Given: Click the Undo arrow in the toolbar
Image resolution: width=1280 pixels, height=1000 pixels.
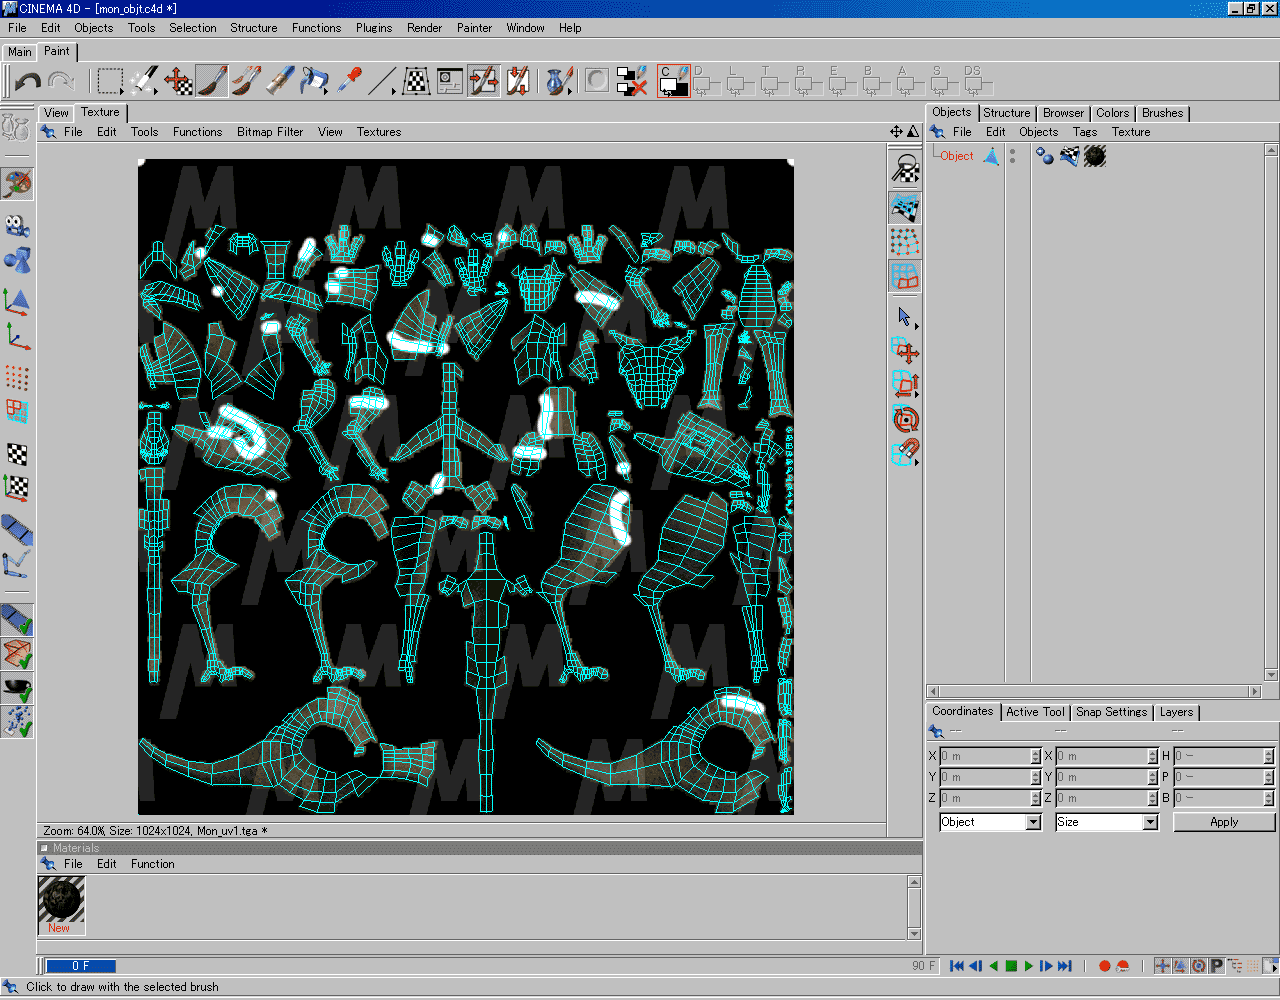Looking at the screenshot, I should click(28, 81).
